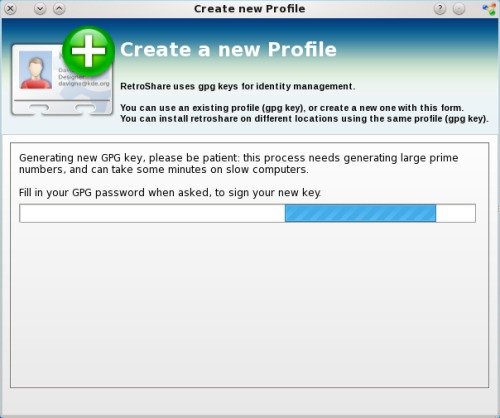Click the blue filled progress bar chunk
Image resolution: width=500 pixels, height=418 pixels.
(x=360, y=213)
